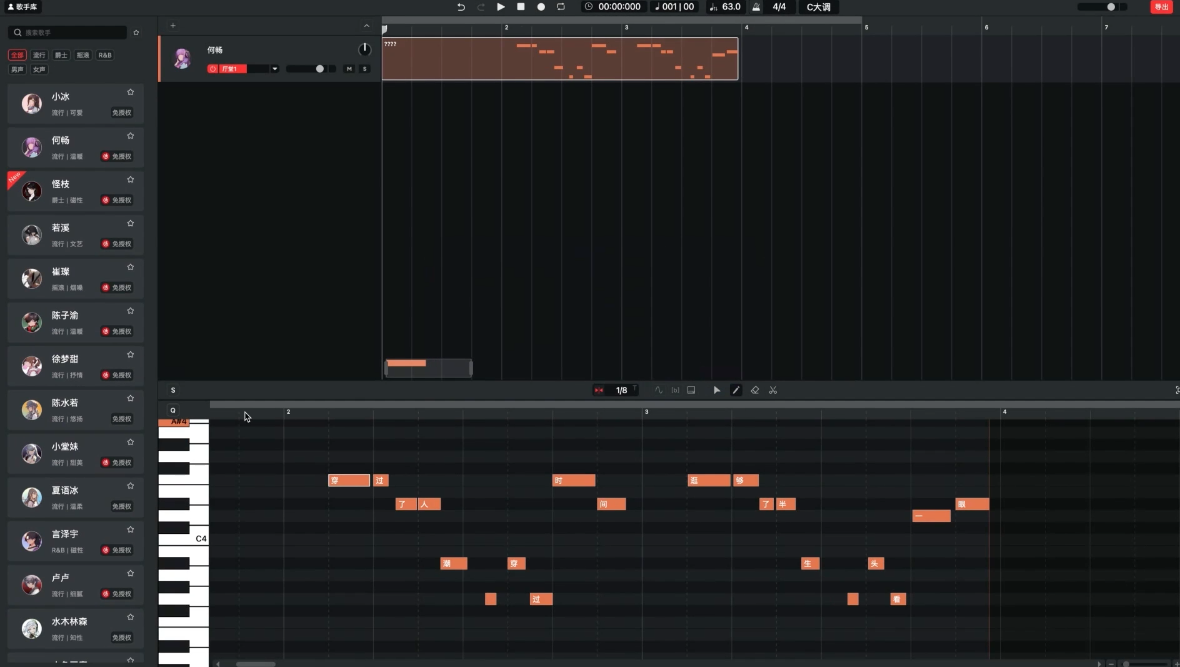Screen dimensions: 1180x667
Task: Collapse track panel using chevron up arrow
Action: pos(366,26)
